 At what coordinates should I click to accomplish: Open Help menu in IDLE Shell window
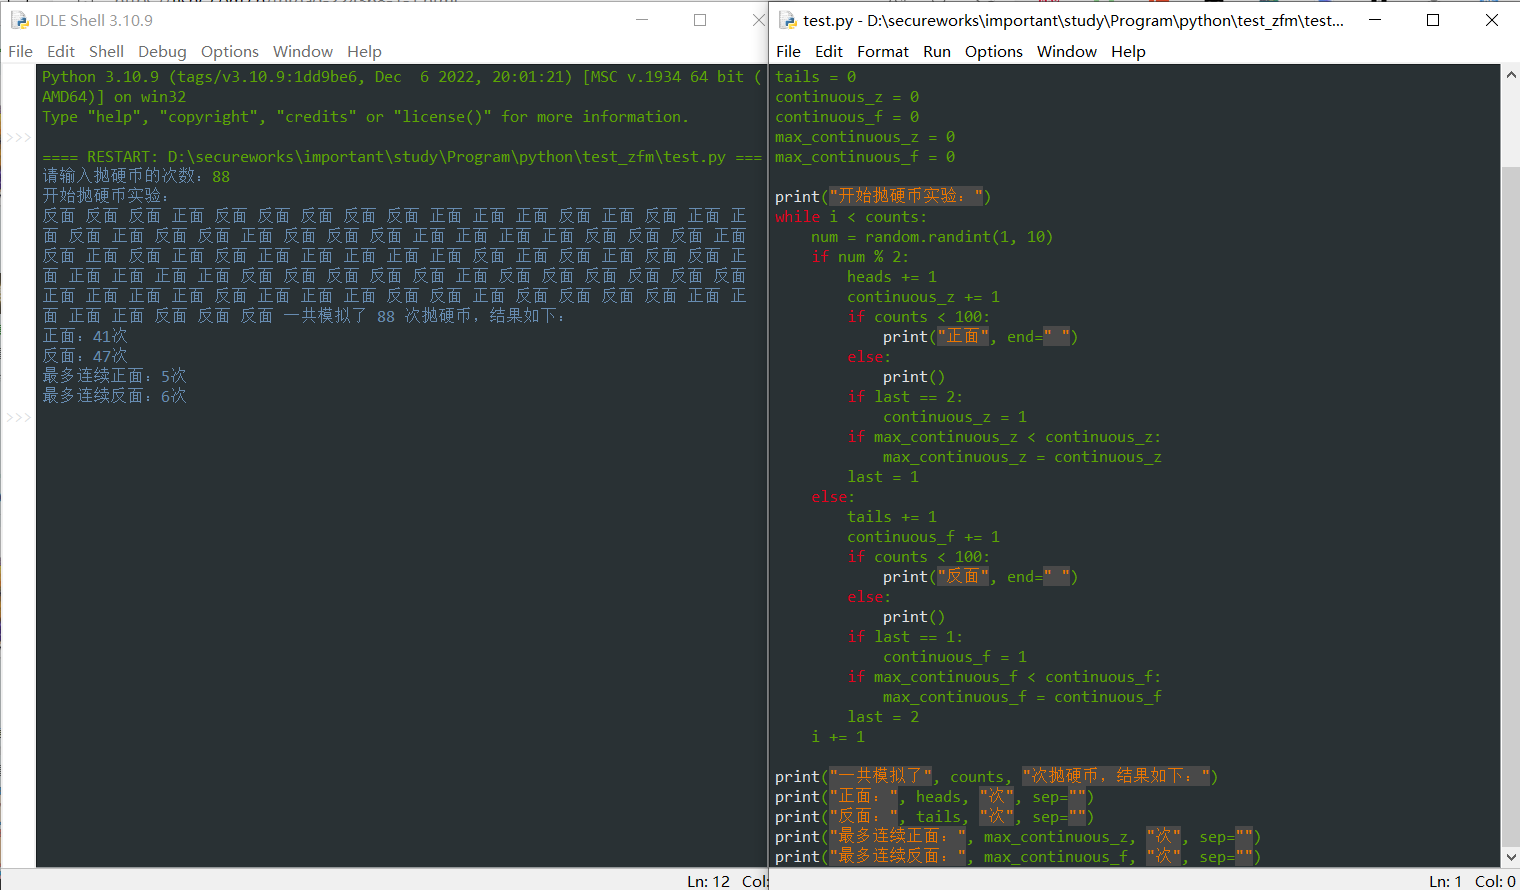pos(364,51)
